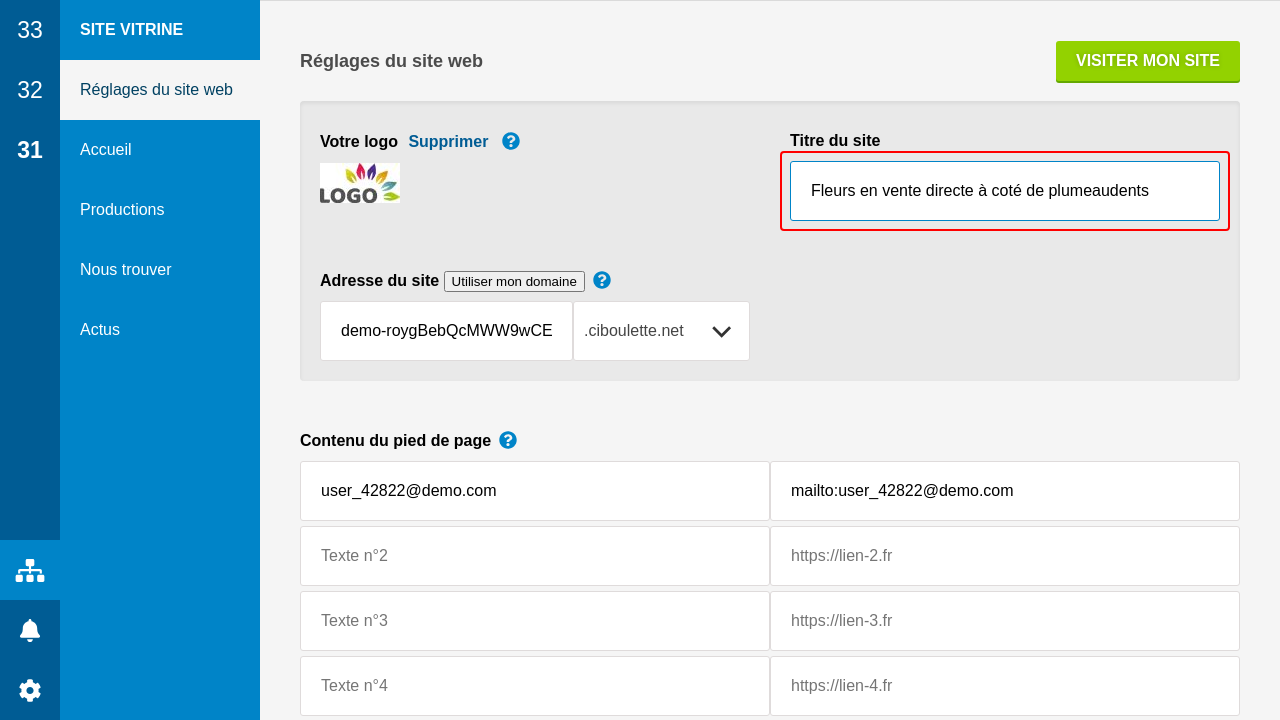Focus the Titre du site text field
Viewport: 1280px width, 720px height.
[1004, 191]
